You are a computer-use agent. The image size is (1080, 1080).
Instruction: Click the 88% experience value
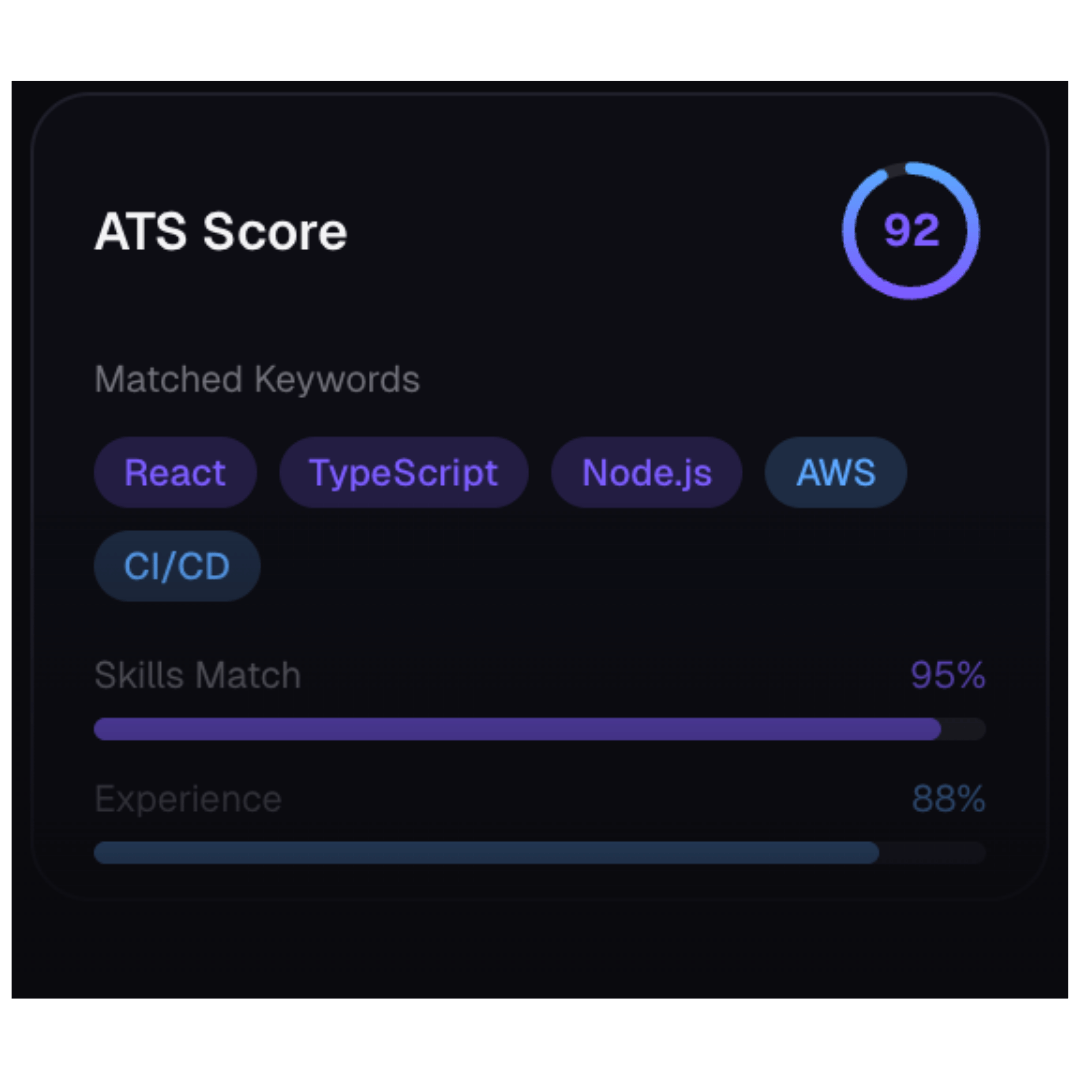[948, 799]
